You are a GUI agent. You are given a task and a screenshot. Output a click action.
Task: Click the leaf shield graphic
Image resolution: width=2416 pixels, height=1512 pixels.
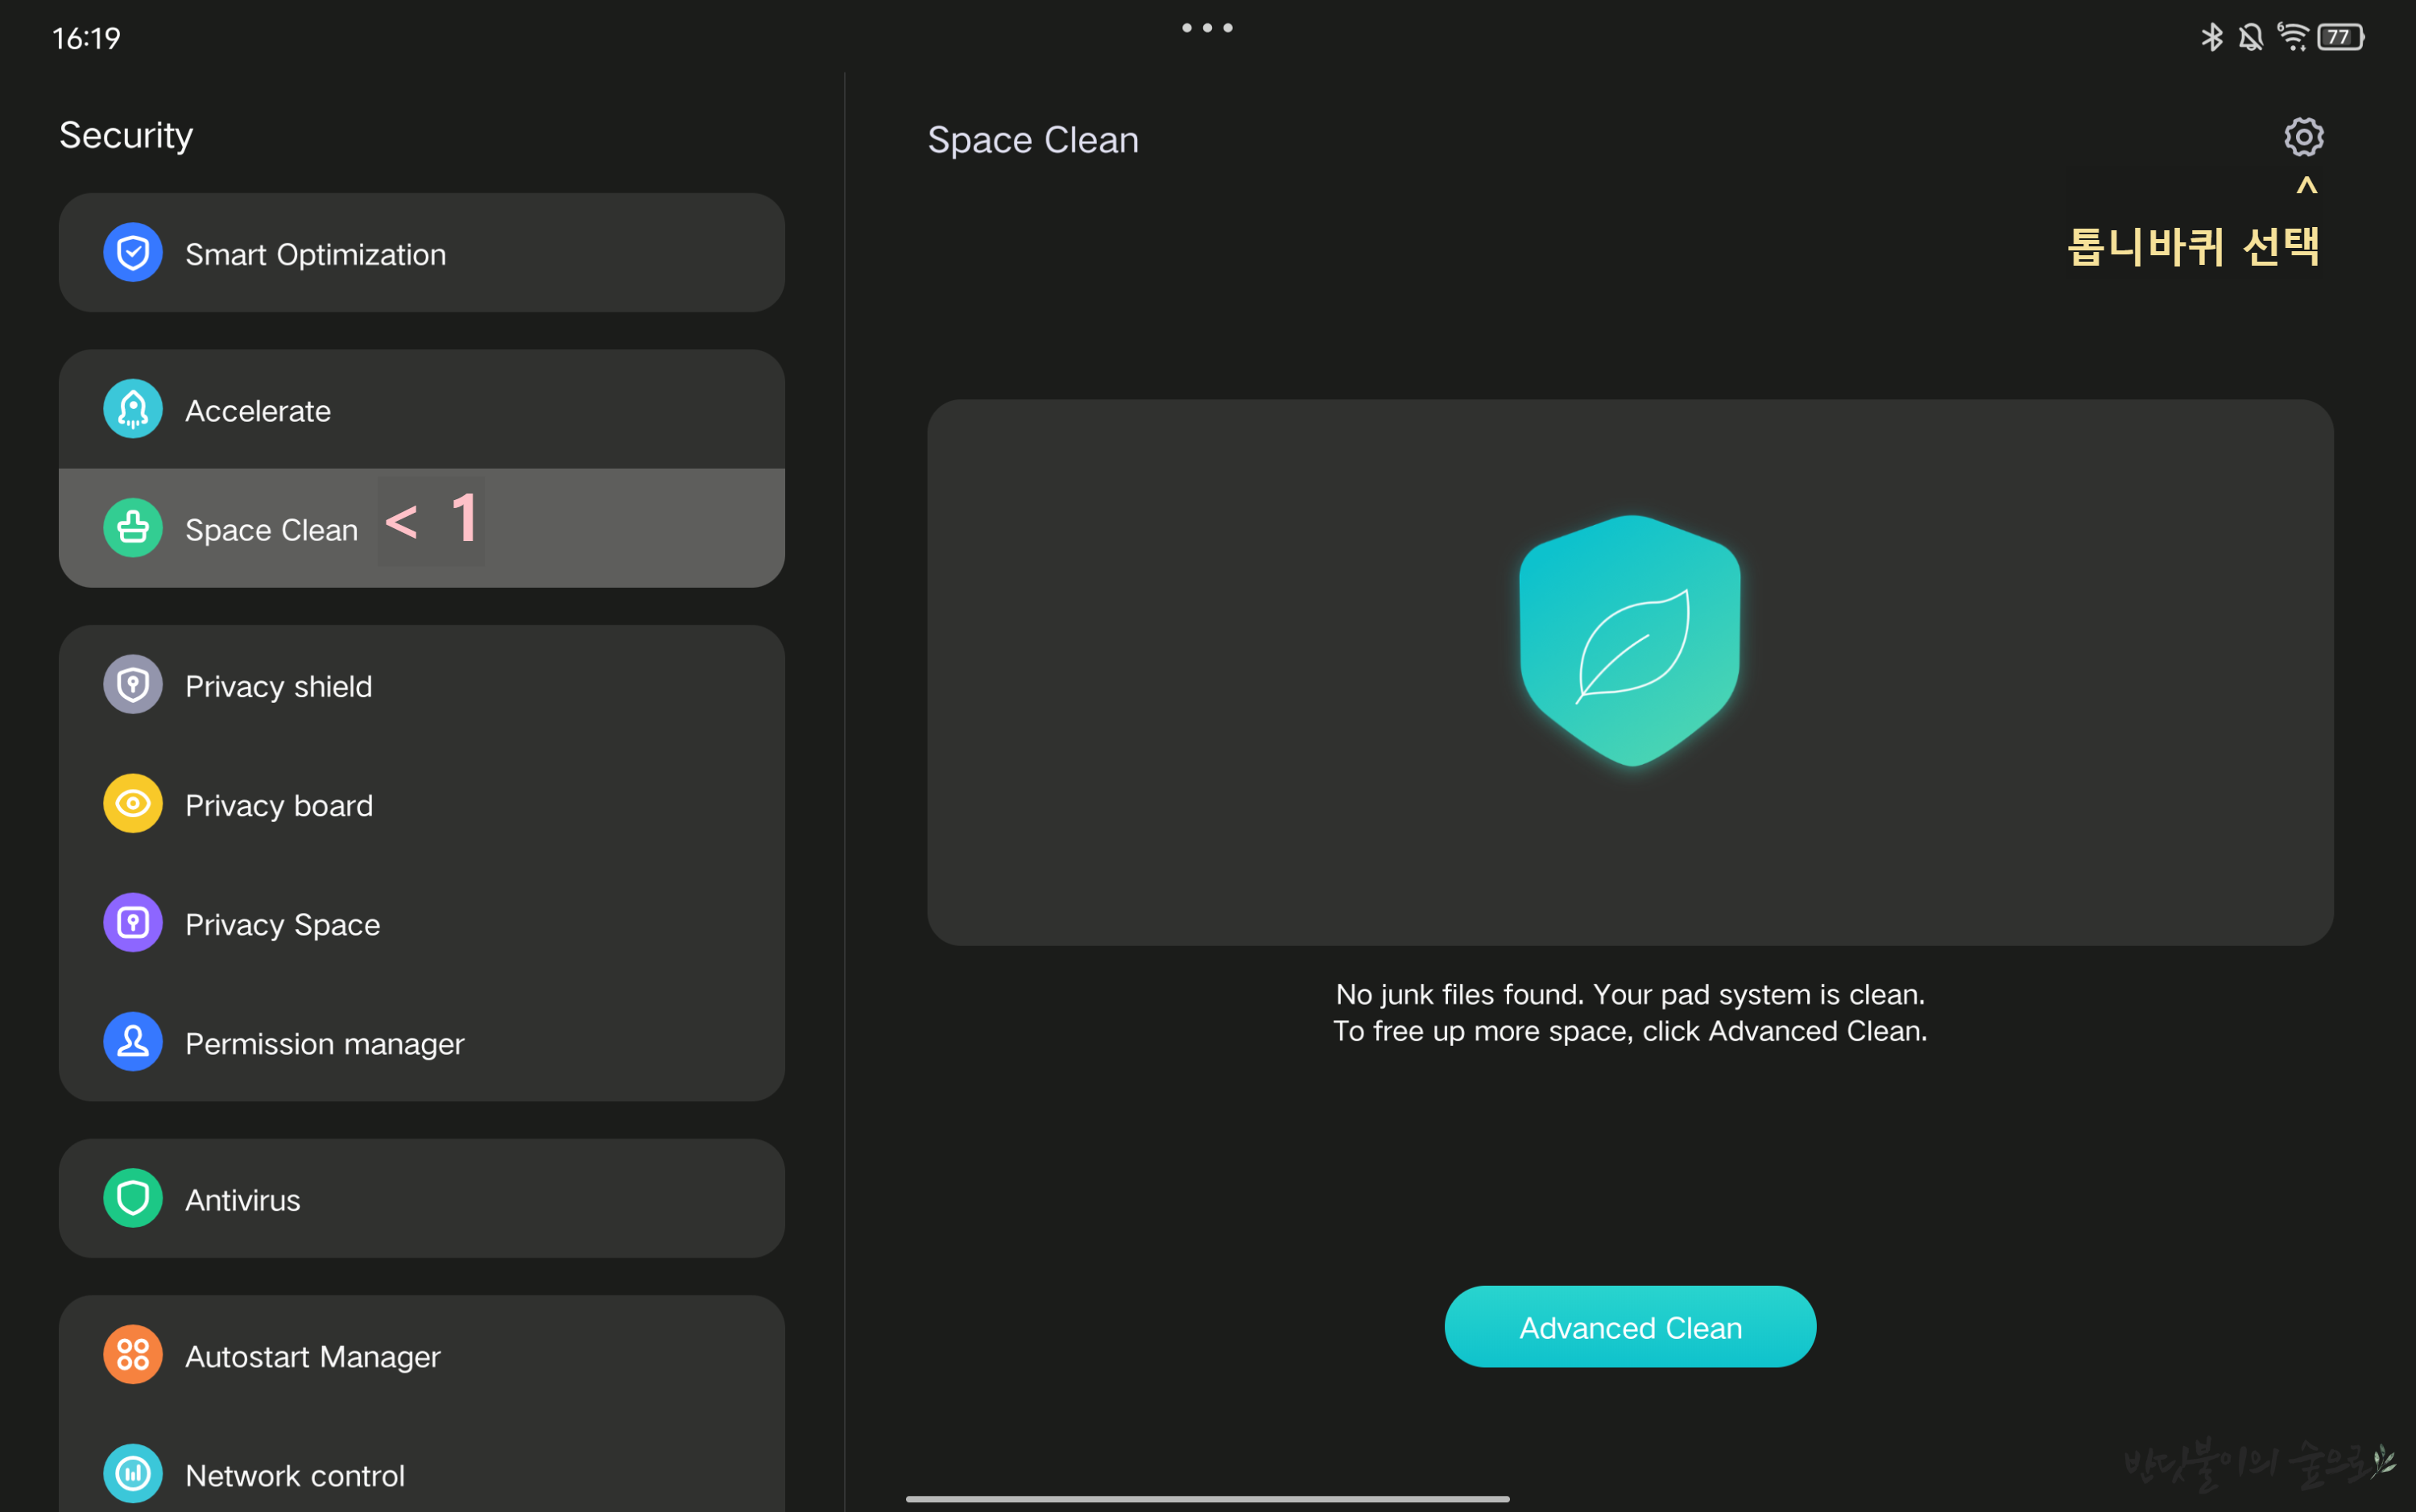(1630, 641)
